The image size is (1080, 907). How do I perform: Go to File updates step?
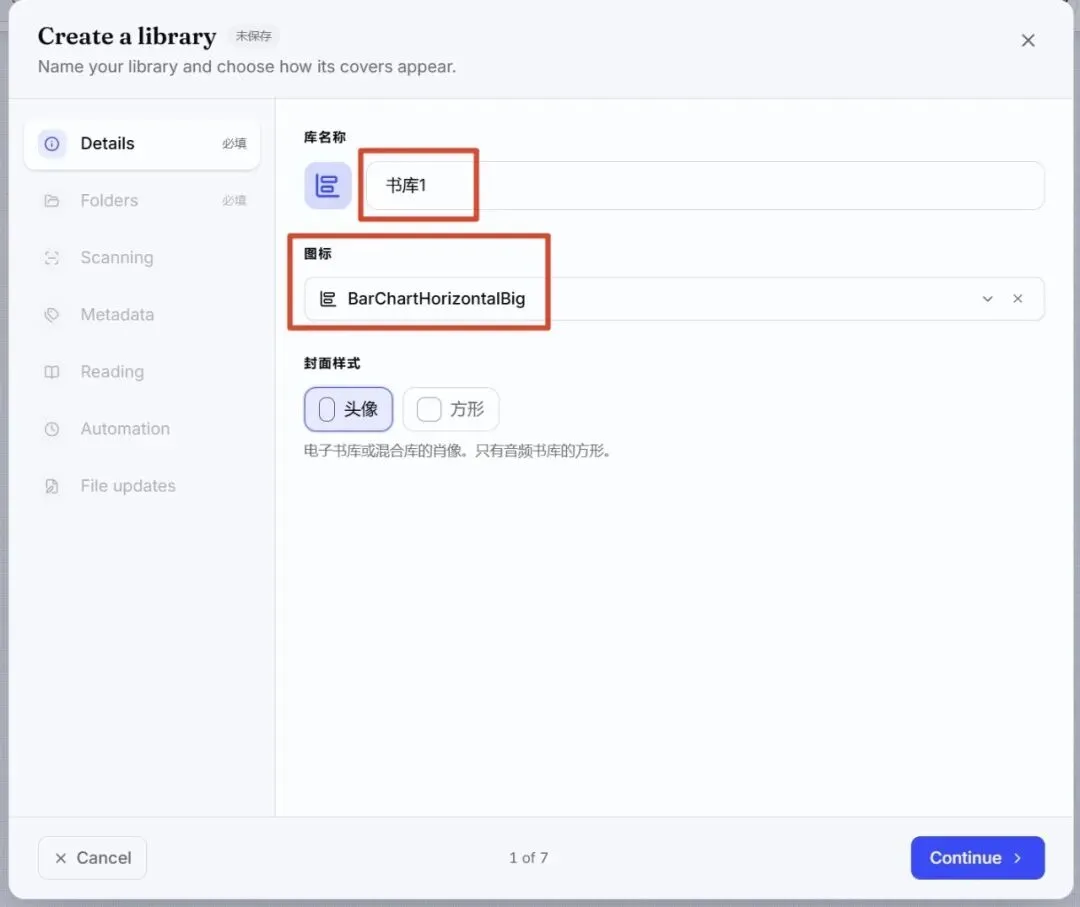(x=142, y=486)
